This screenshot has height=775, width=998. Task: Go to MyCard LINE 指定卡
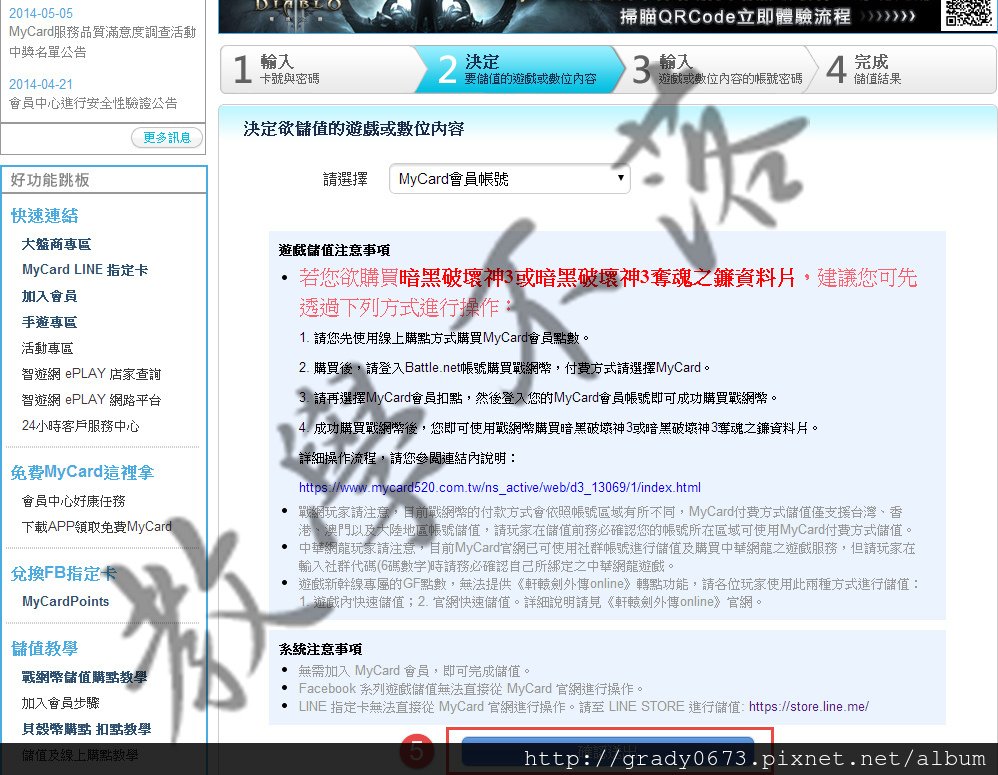(85, 270)
